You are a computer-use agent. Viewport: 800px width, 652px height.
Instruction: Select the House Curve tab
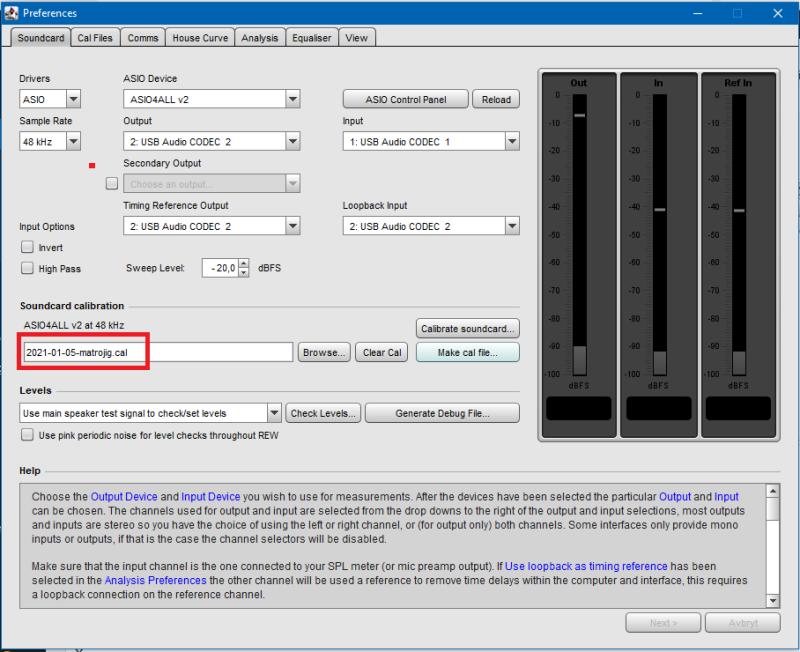point(200,38)
